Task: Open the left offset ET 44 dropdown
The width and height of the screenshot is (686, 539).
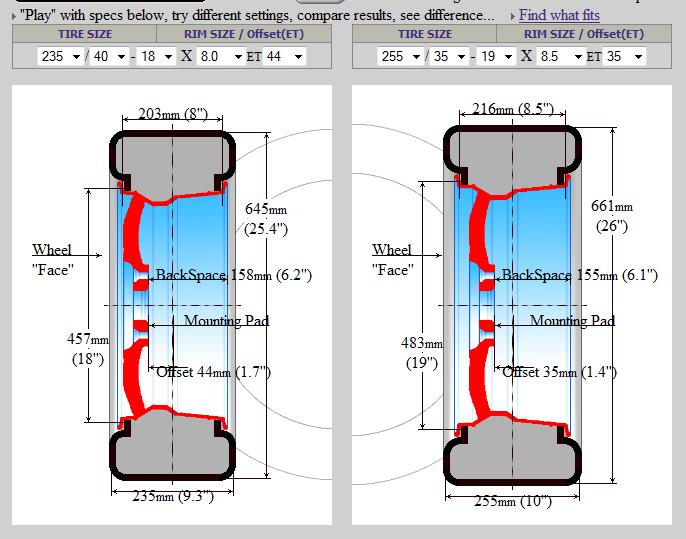Action: [x=285, y=57]
